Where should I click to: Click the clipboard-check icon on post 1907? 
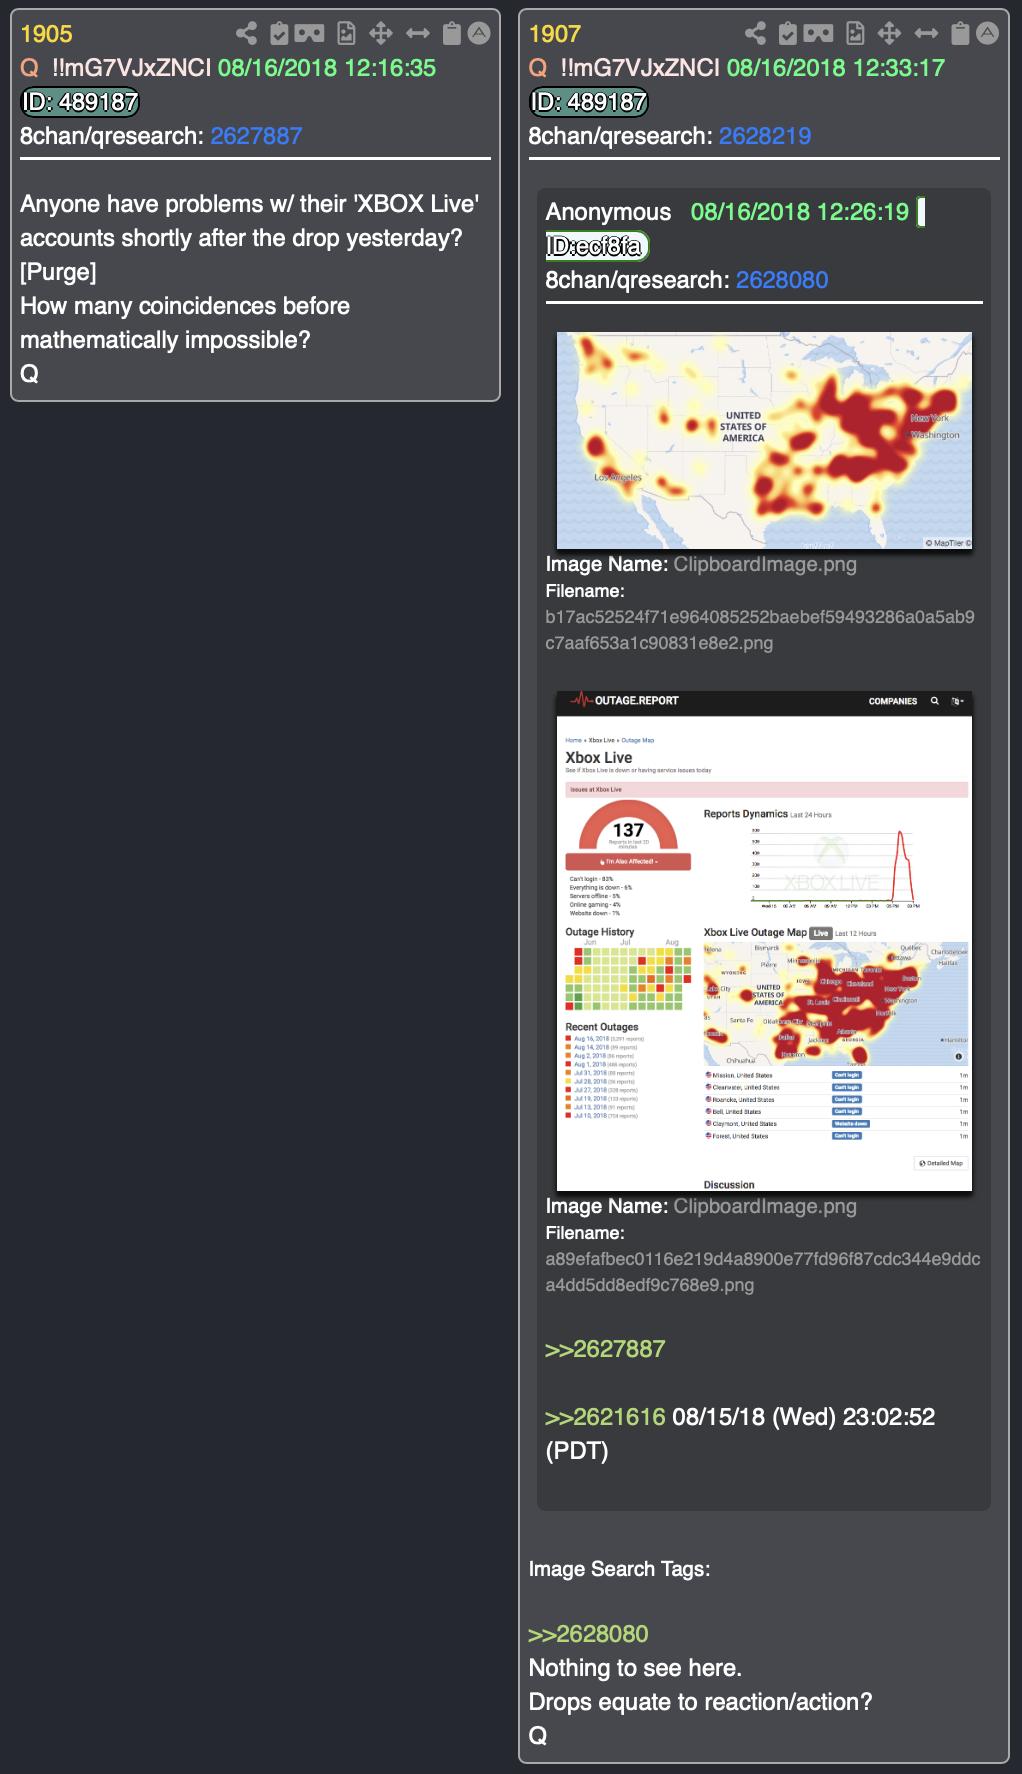click(788, 34)
